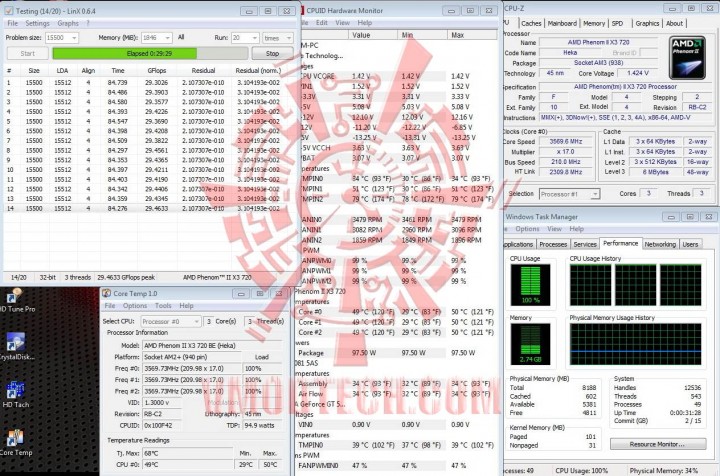Open Settings menu in LinX
The height and width of the screenshot is (476, 720).
pyautogui.click(x=37, y=23)
